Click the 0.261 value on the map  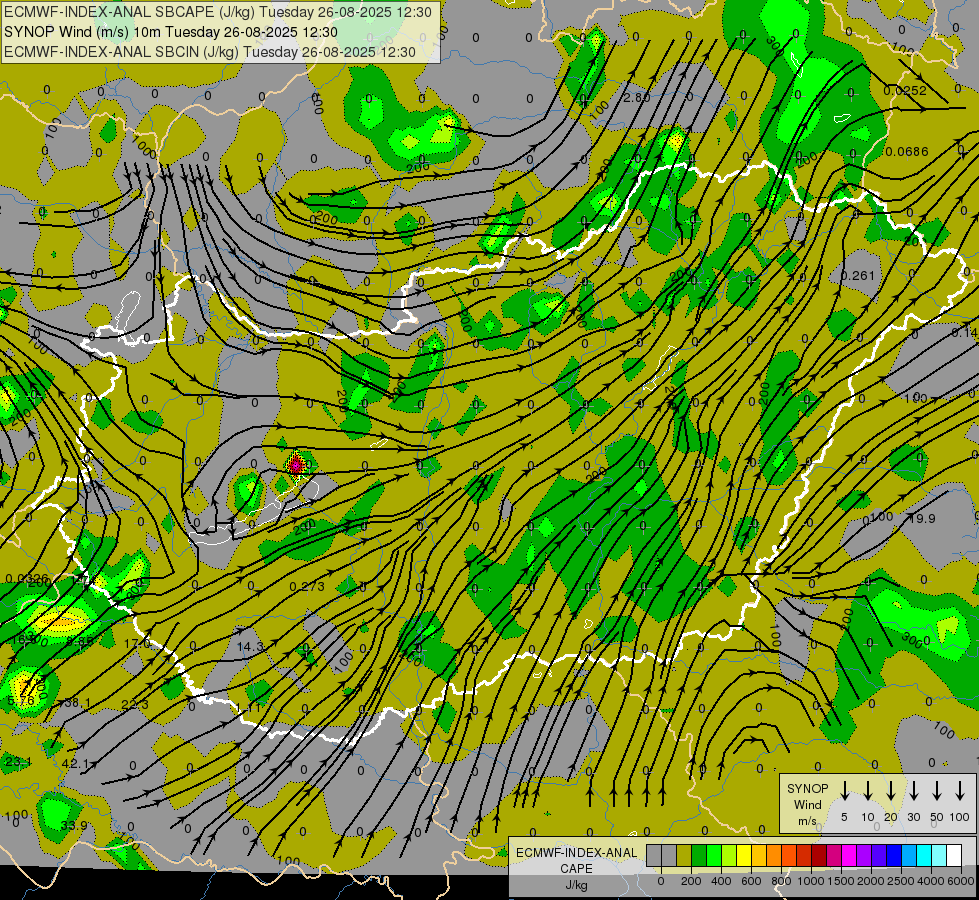click(858, 275)
